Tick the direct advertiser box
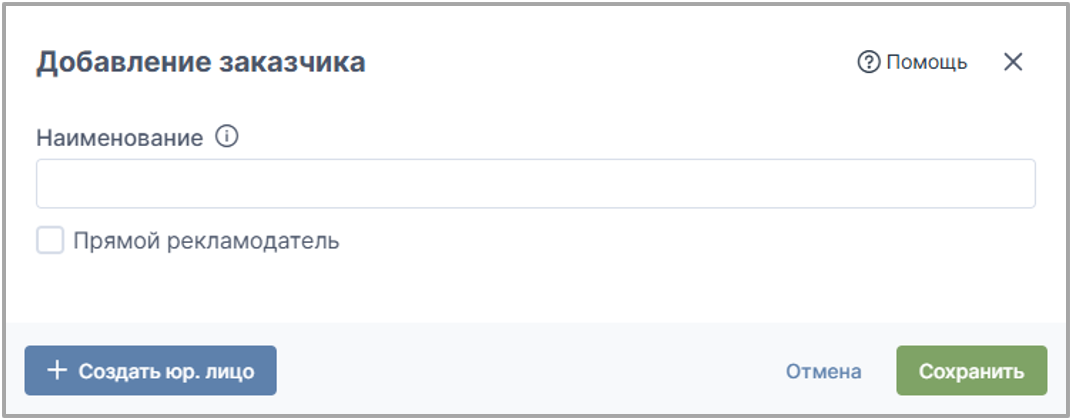1073x420 pixels. tap(50, 241)
